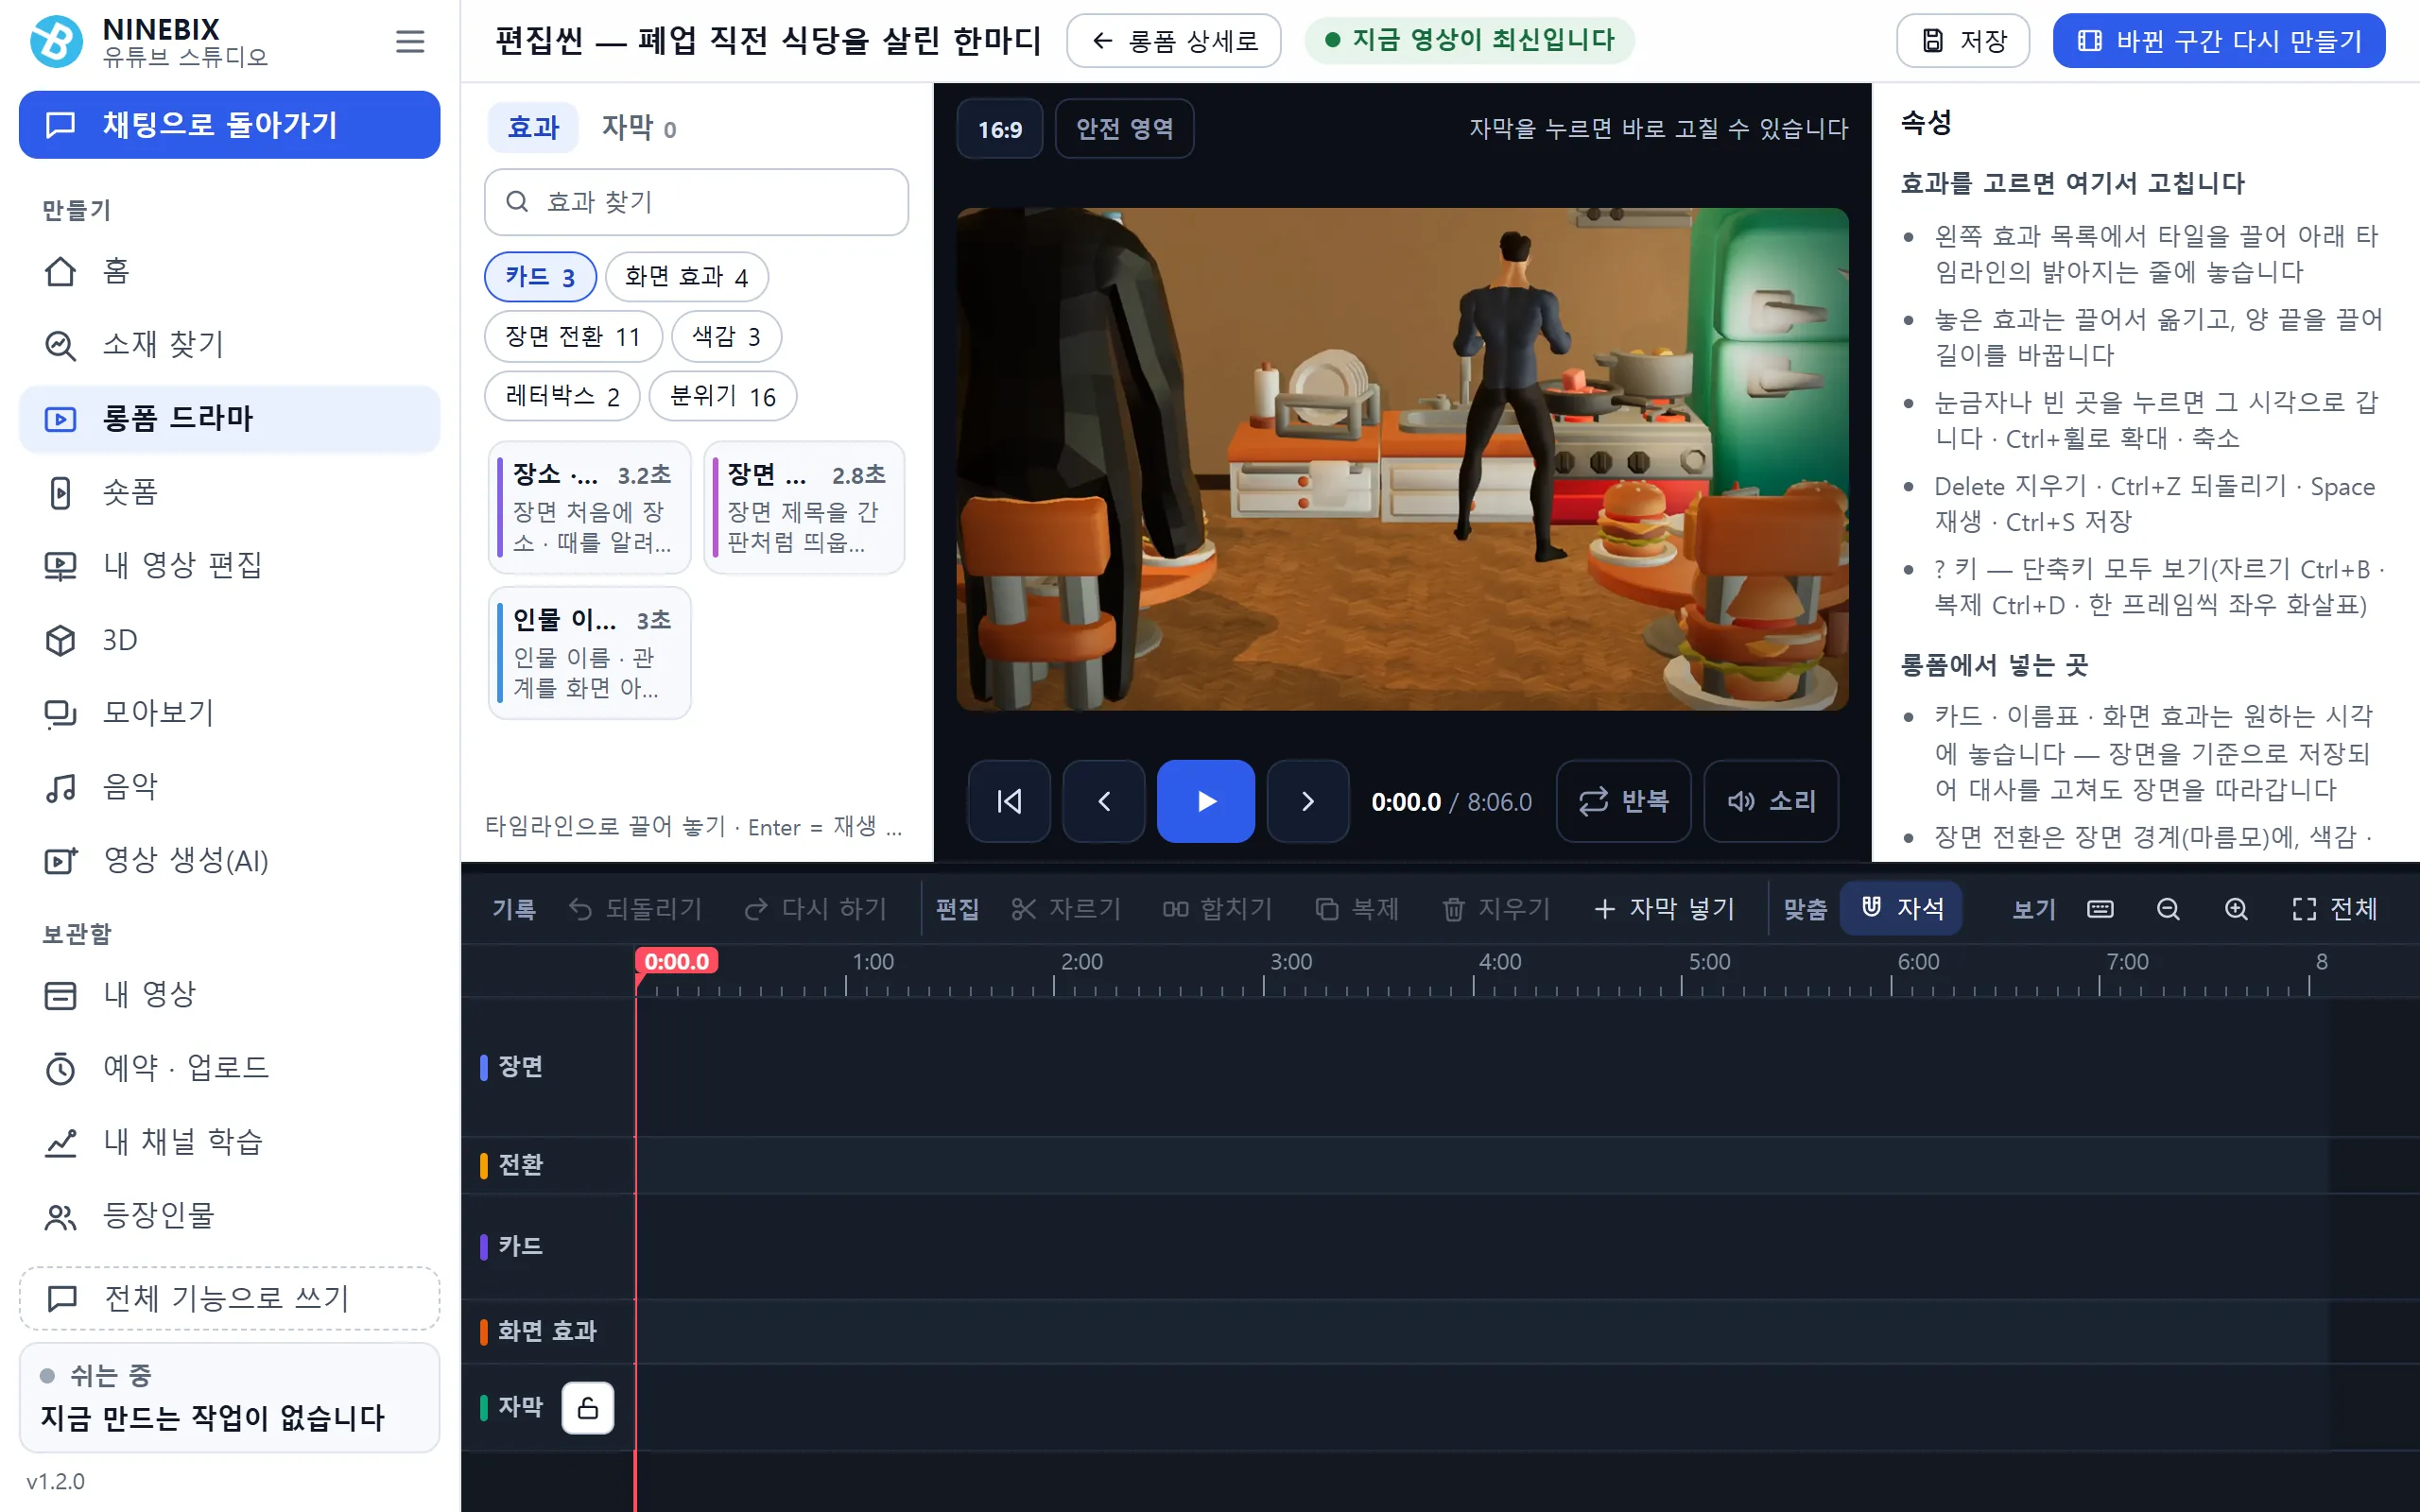This screenshot has width=2420, height=1512.
Task: Click 롱폼 상세로 back button
Action: coord(1173,41)
